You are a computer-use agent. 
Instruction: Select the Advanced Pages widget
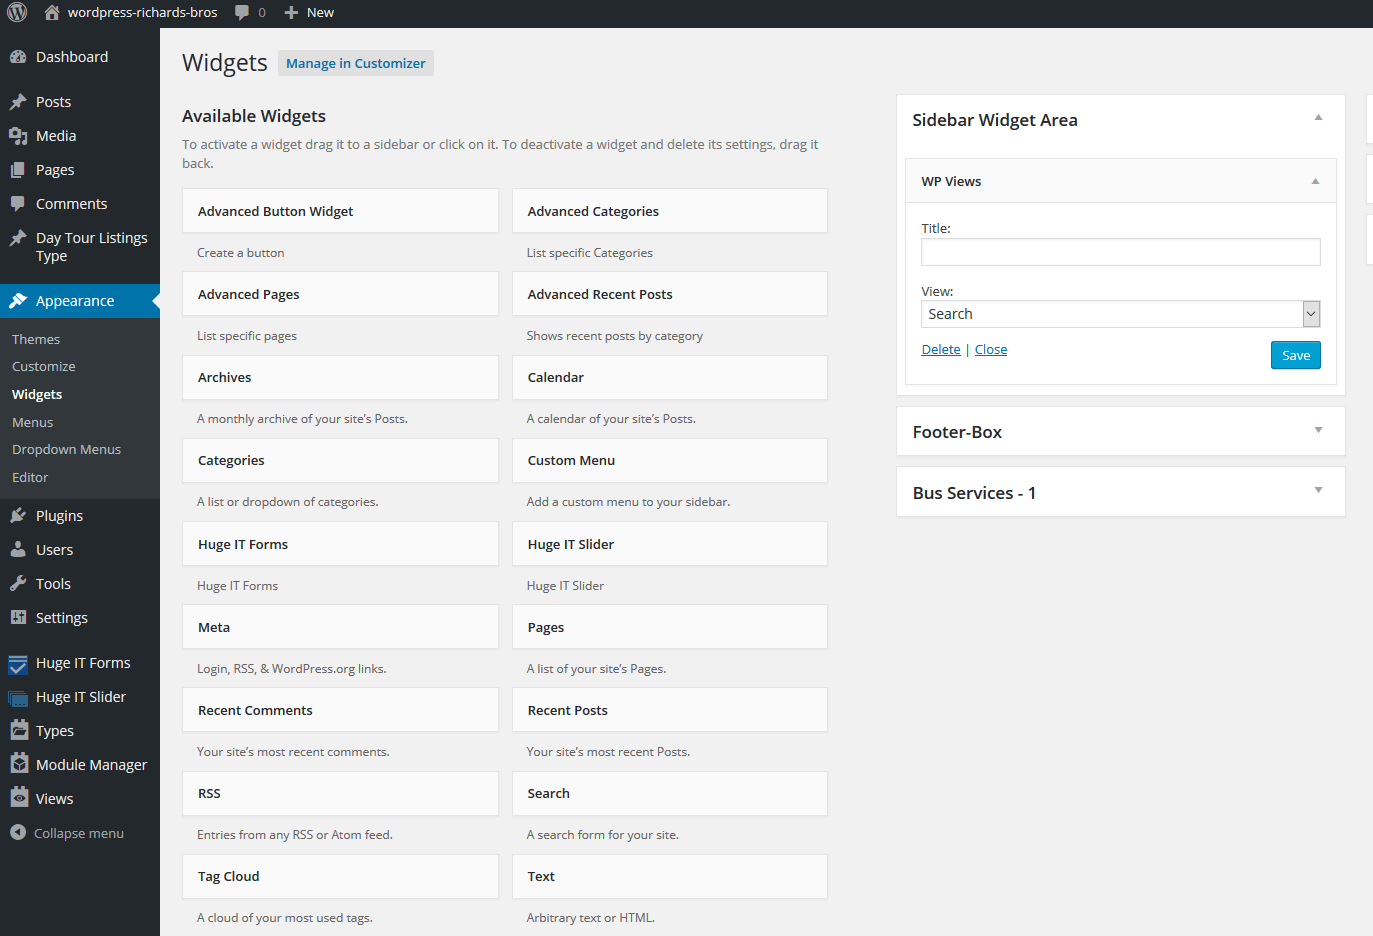340,294
